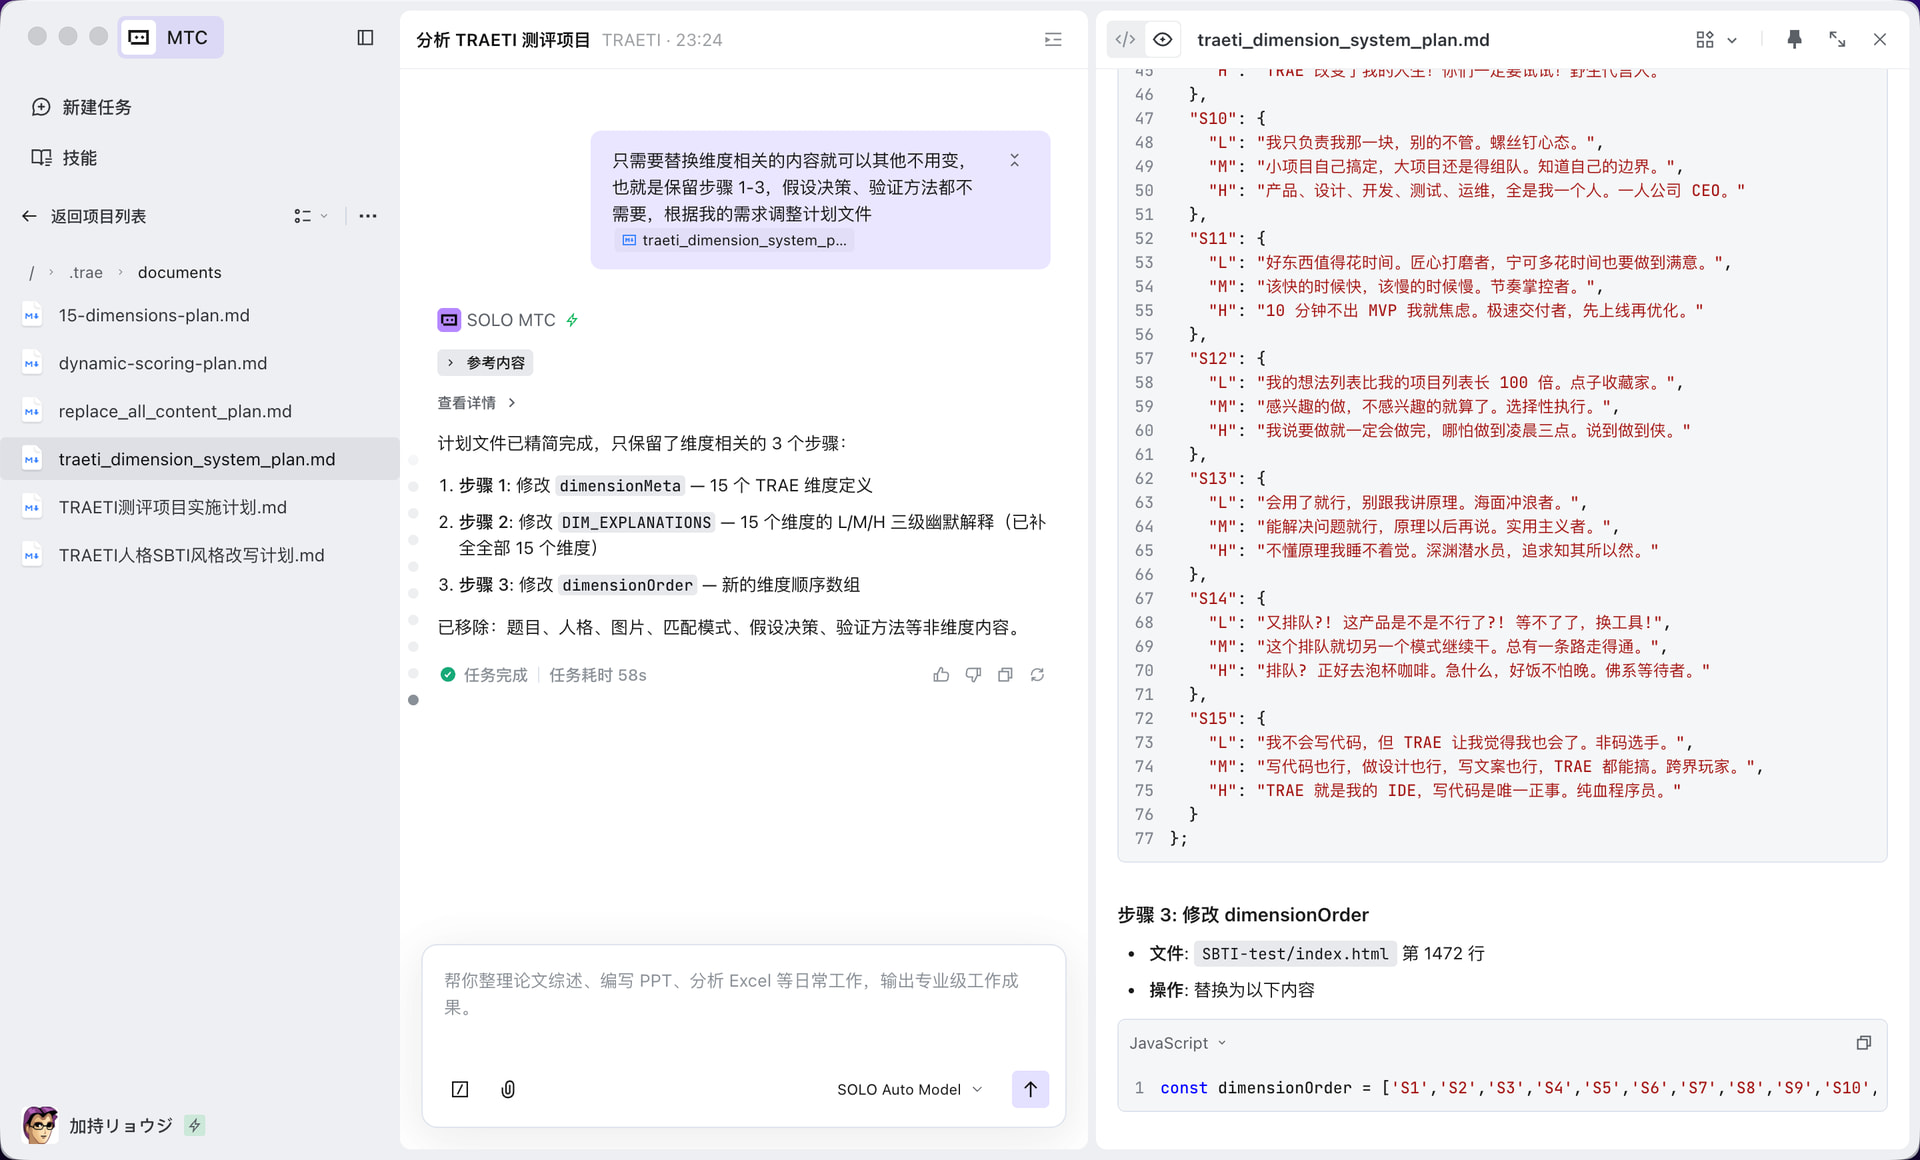Image resolution: width=1920 pixels, height=1160 pixels.
Task: Open dynamic-scoring-plan.md file
Action: click(x=162, y=363)
